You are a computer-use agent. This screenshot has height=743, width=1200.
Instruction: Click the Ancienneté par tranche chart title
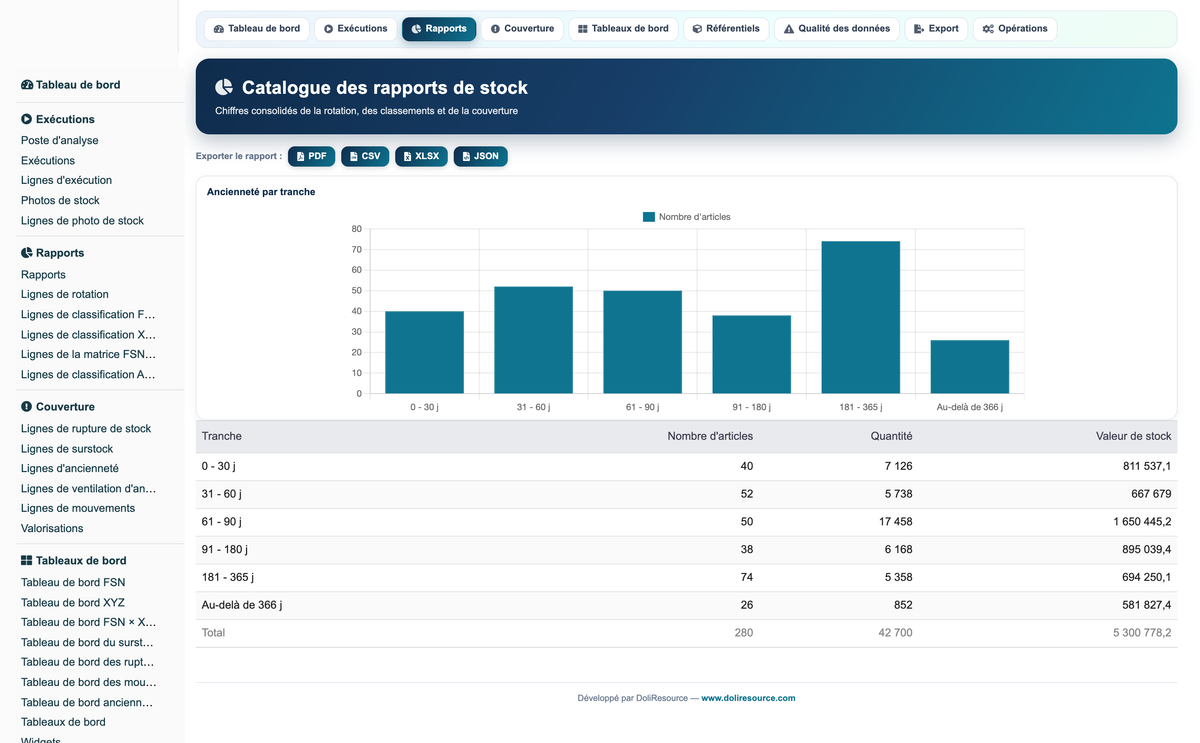point(261,192)
